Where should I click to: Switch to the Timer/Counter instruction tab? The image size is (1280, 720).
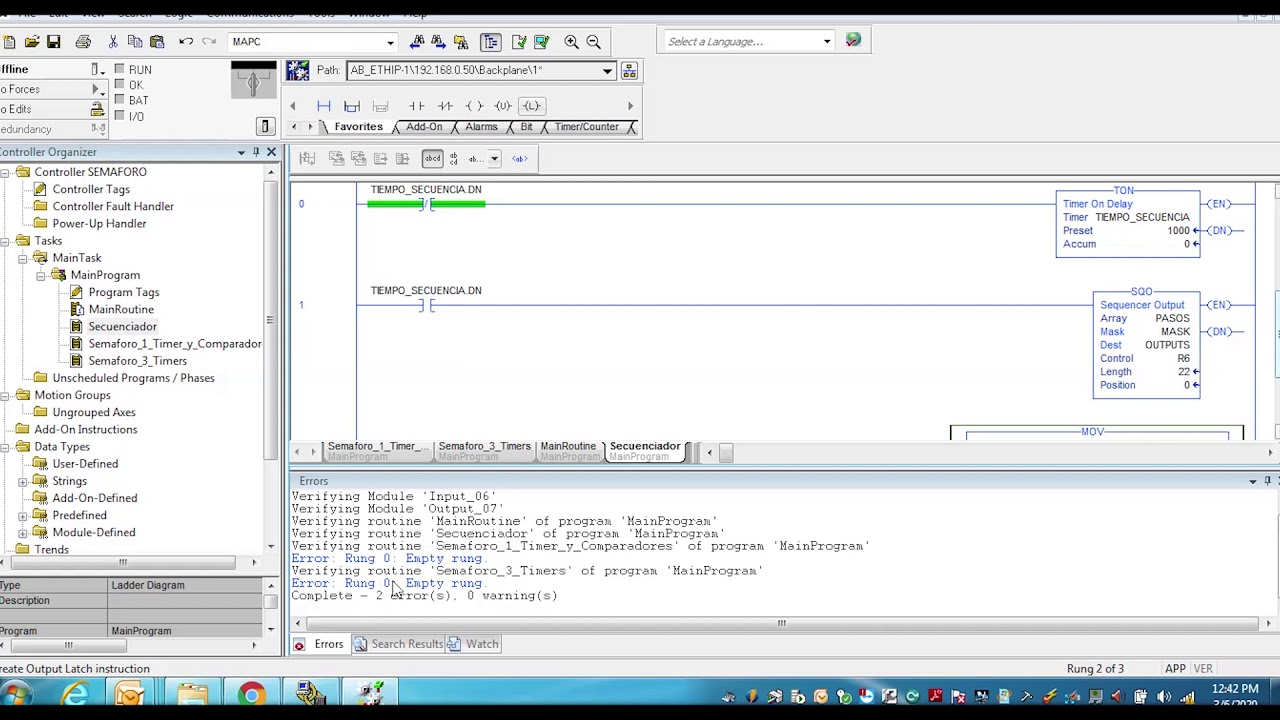click(x=586, y=127)
